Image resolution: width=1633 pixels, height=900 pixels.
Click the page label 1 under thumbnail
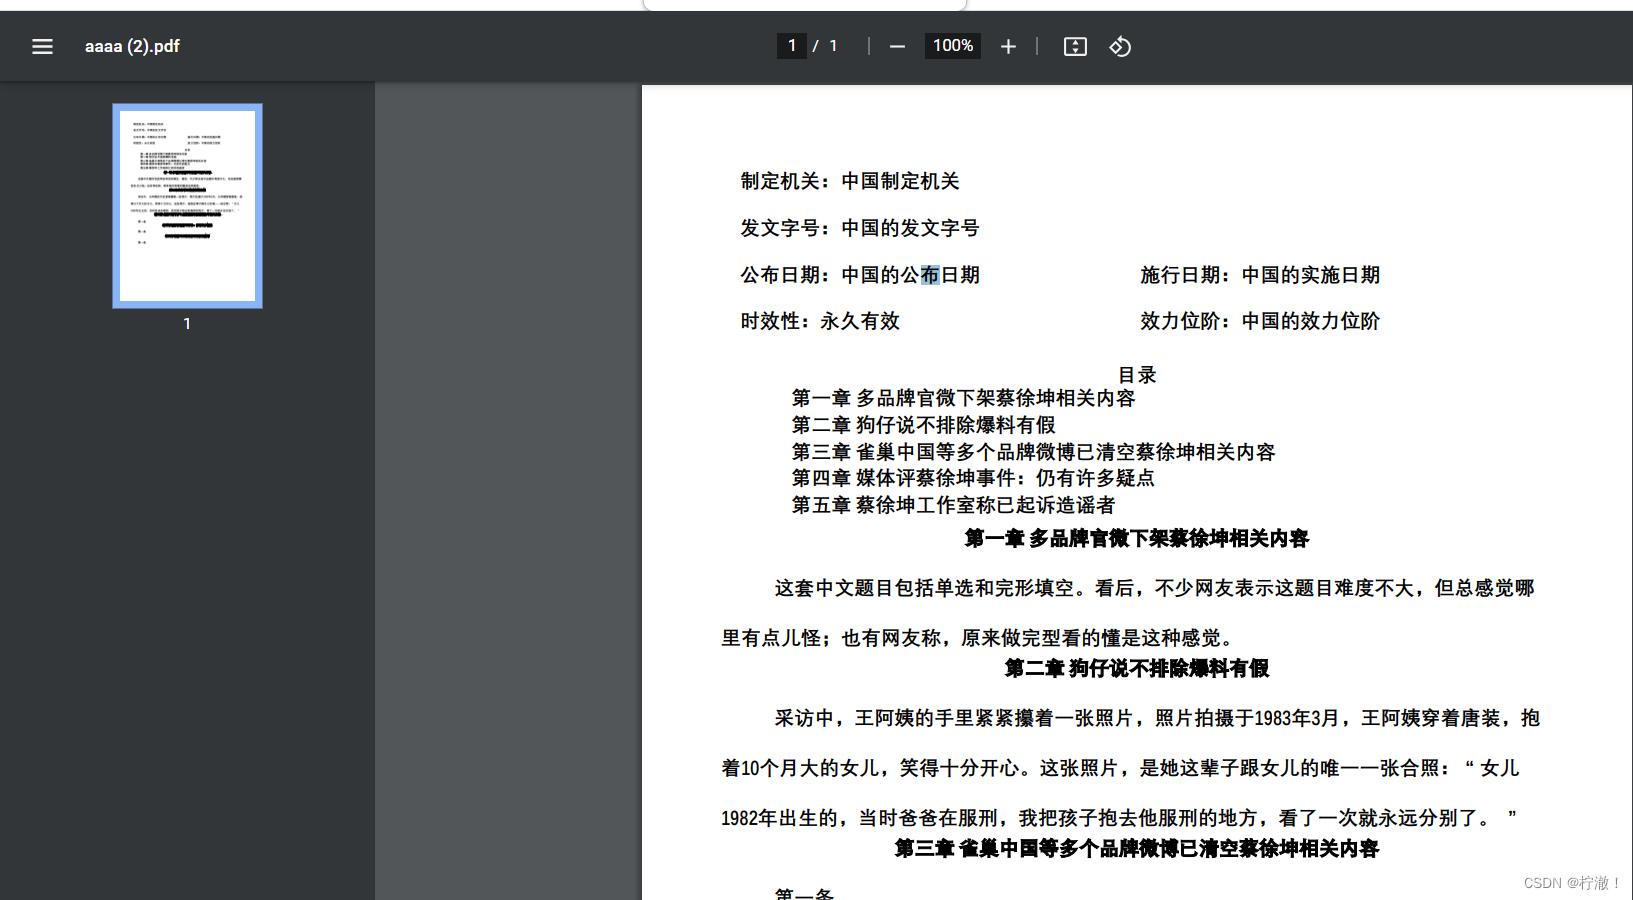(187, 324)
